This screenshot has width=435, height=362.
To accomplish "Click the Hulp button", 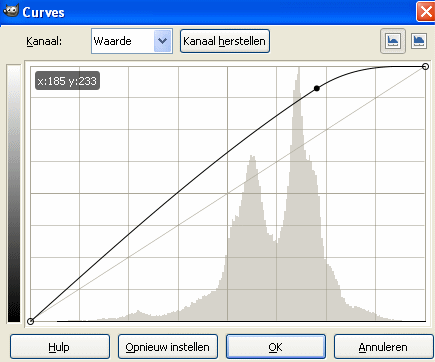I will [60, 347].
